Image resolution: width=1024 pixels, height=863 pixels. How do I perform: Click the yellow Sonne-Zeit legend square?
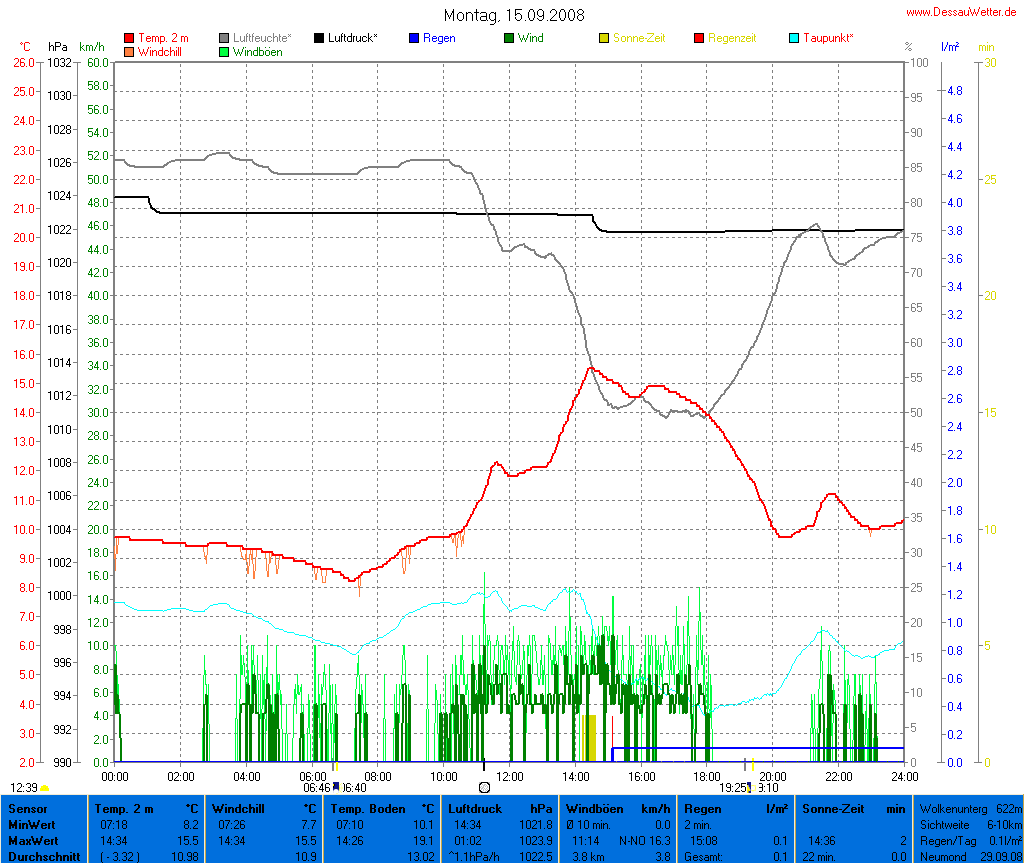tap(604, 38)
